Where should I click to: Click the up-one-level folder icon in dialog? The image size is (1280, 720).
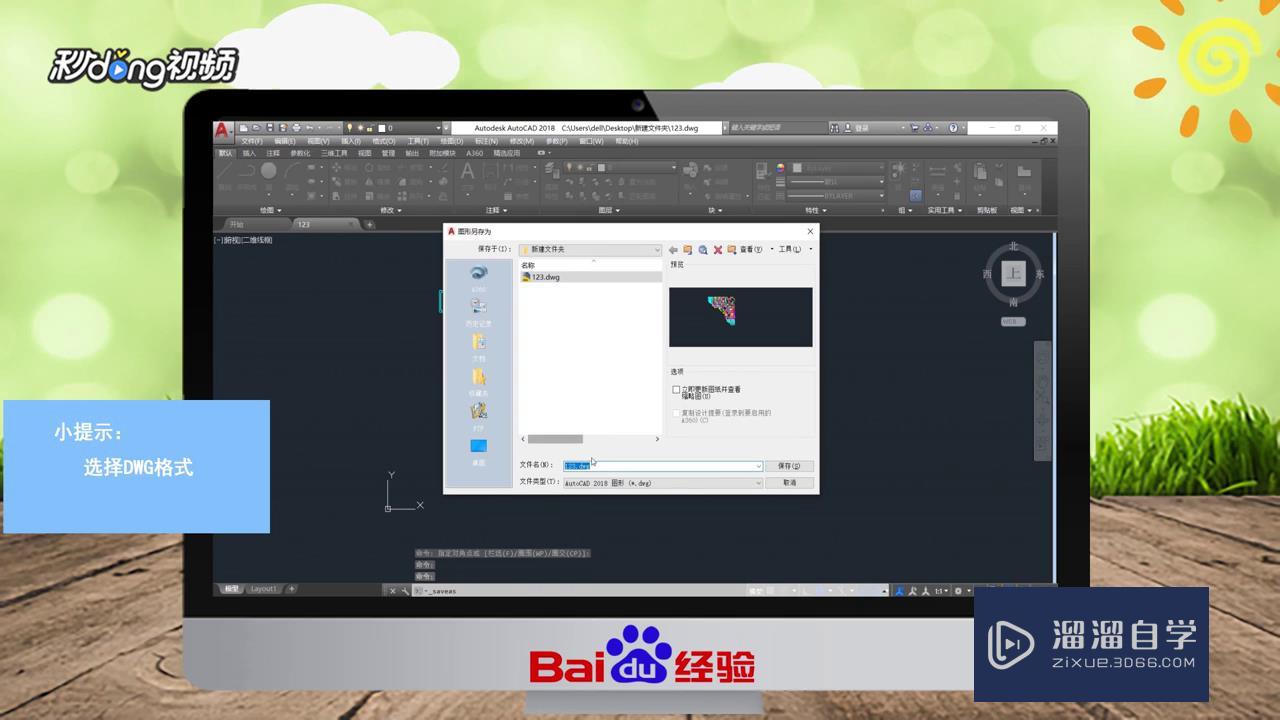pyautogui.click(x=688, y=249)
